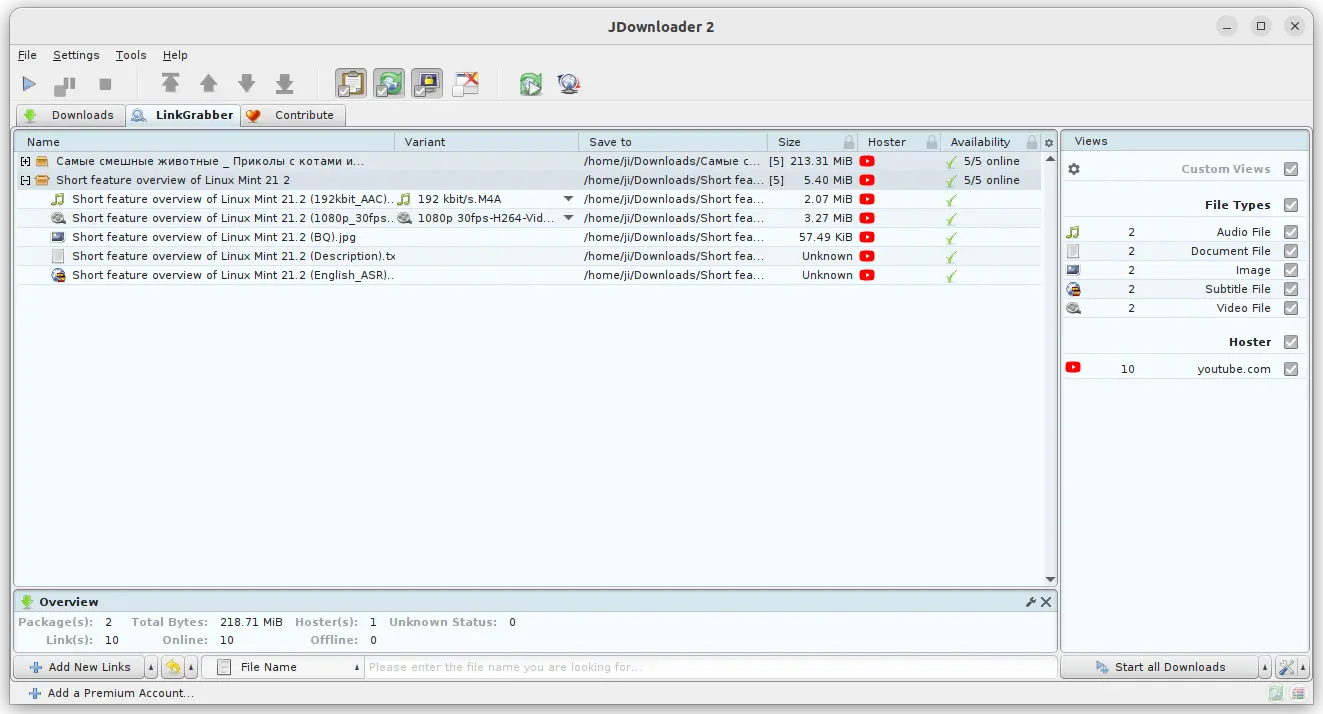This screenshot has height=714, width=1323.
Task: Move selection to bottom with arrow icon
Action: (284, 84)
